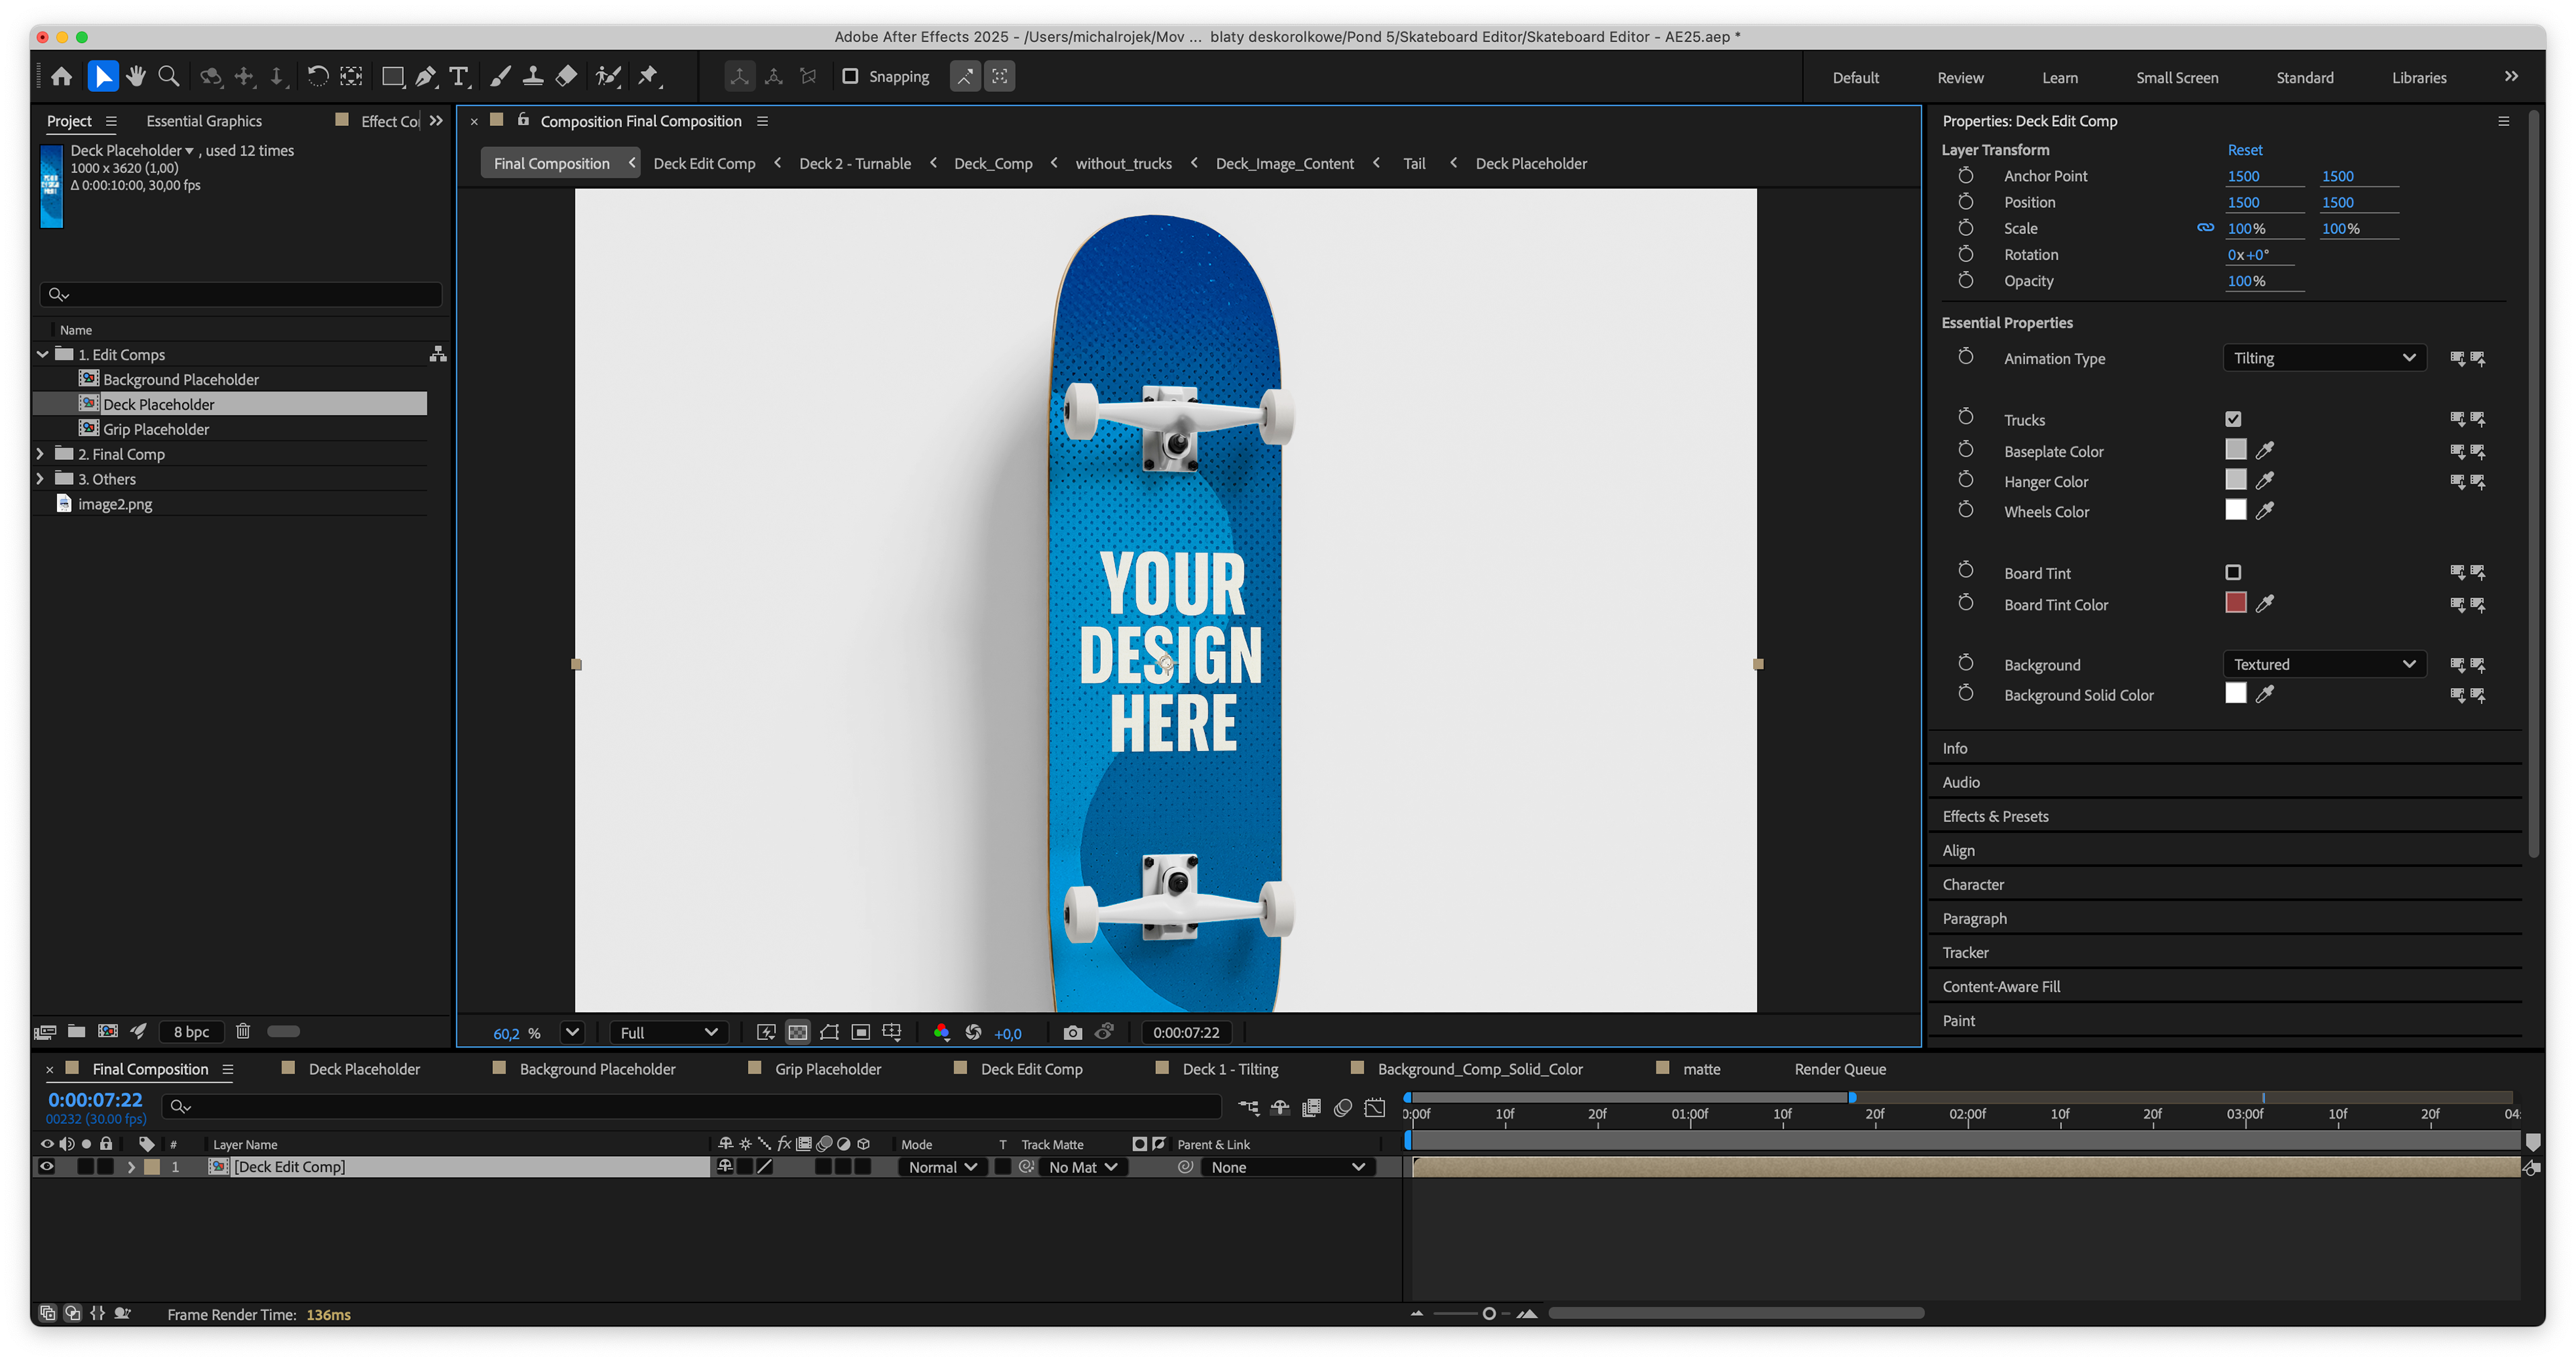Screen dimensions: 2576x1362
Task: Hide Deck Edit Comp layer visibility
Action: 46,1167
